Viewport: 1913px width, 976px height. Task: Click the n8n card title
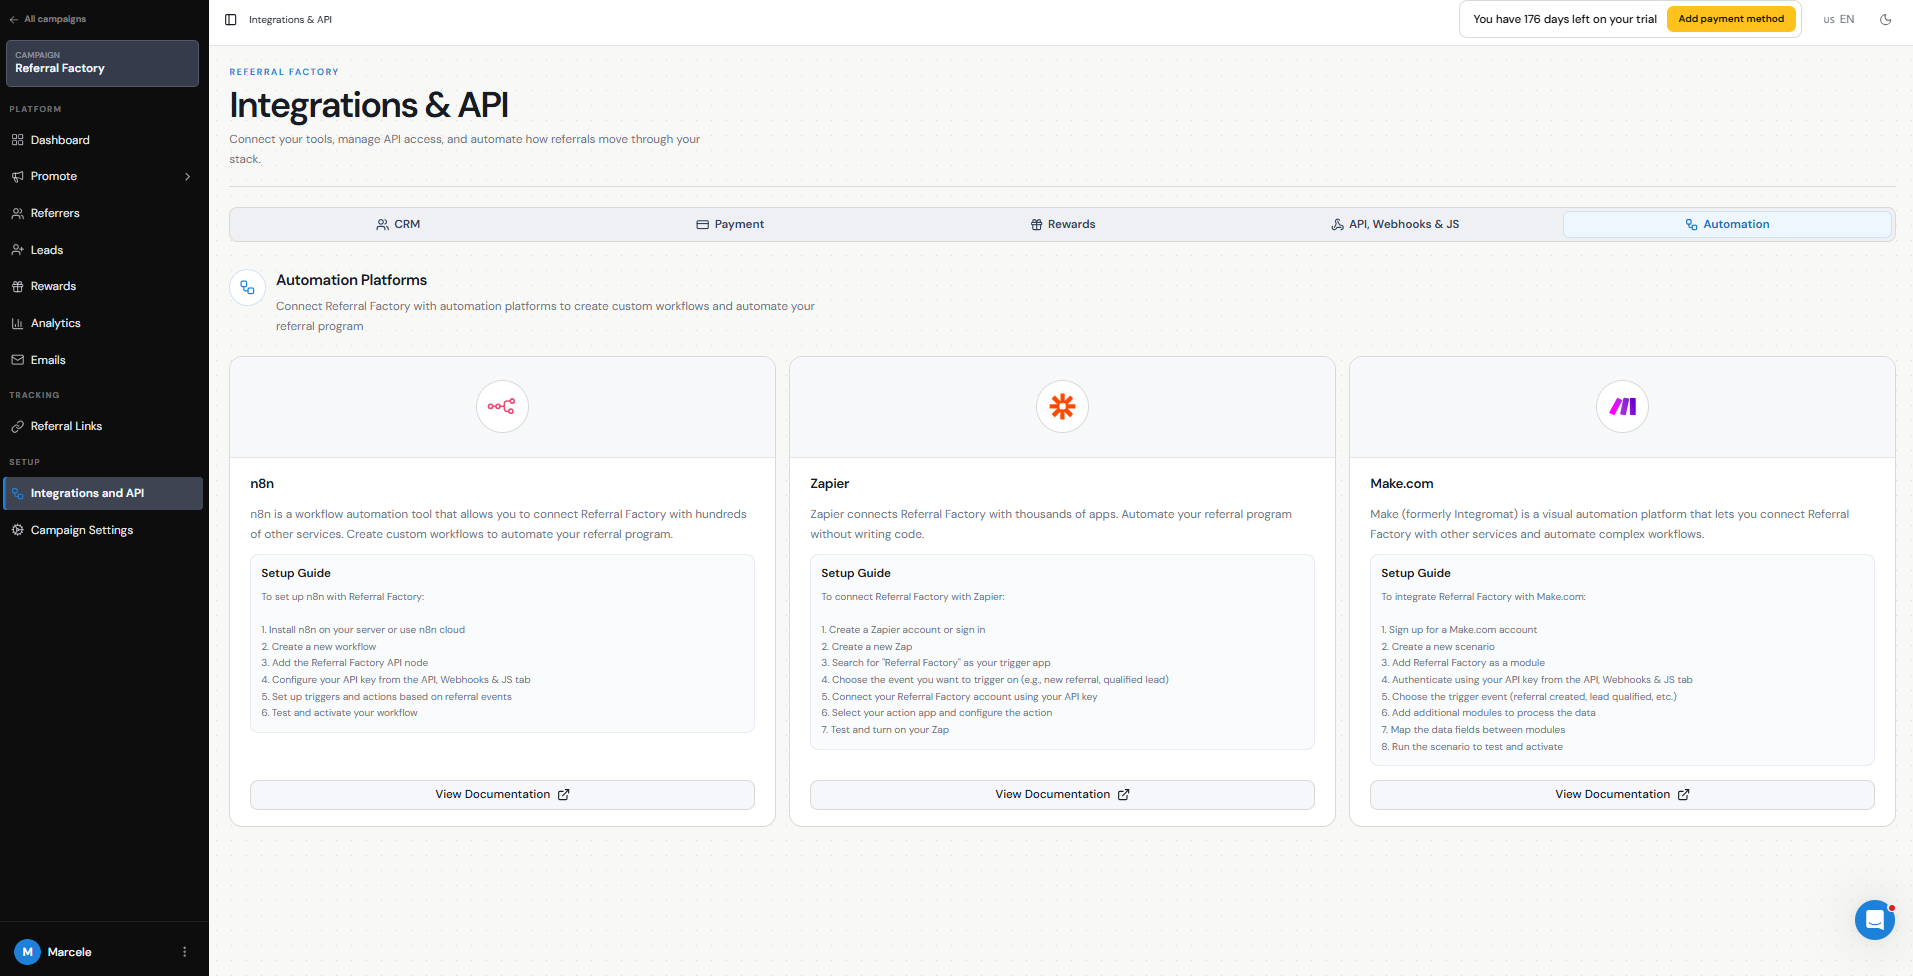[262, 484]
